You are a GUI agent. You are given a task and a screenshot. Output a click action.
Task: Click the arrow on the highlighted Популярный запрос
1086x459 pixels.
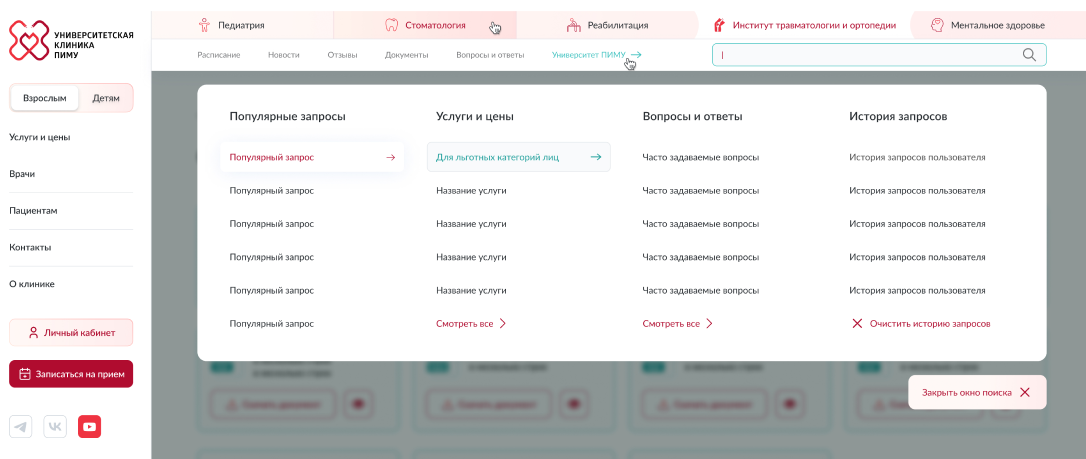(391, 157)
